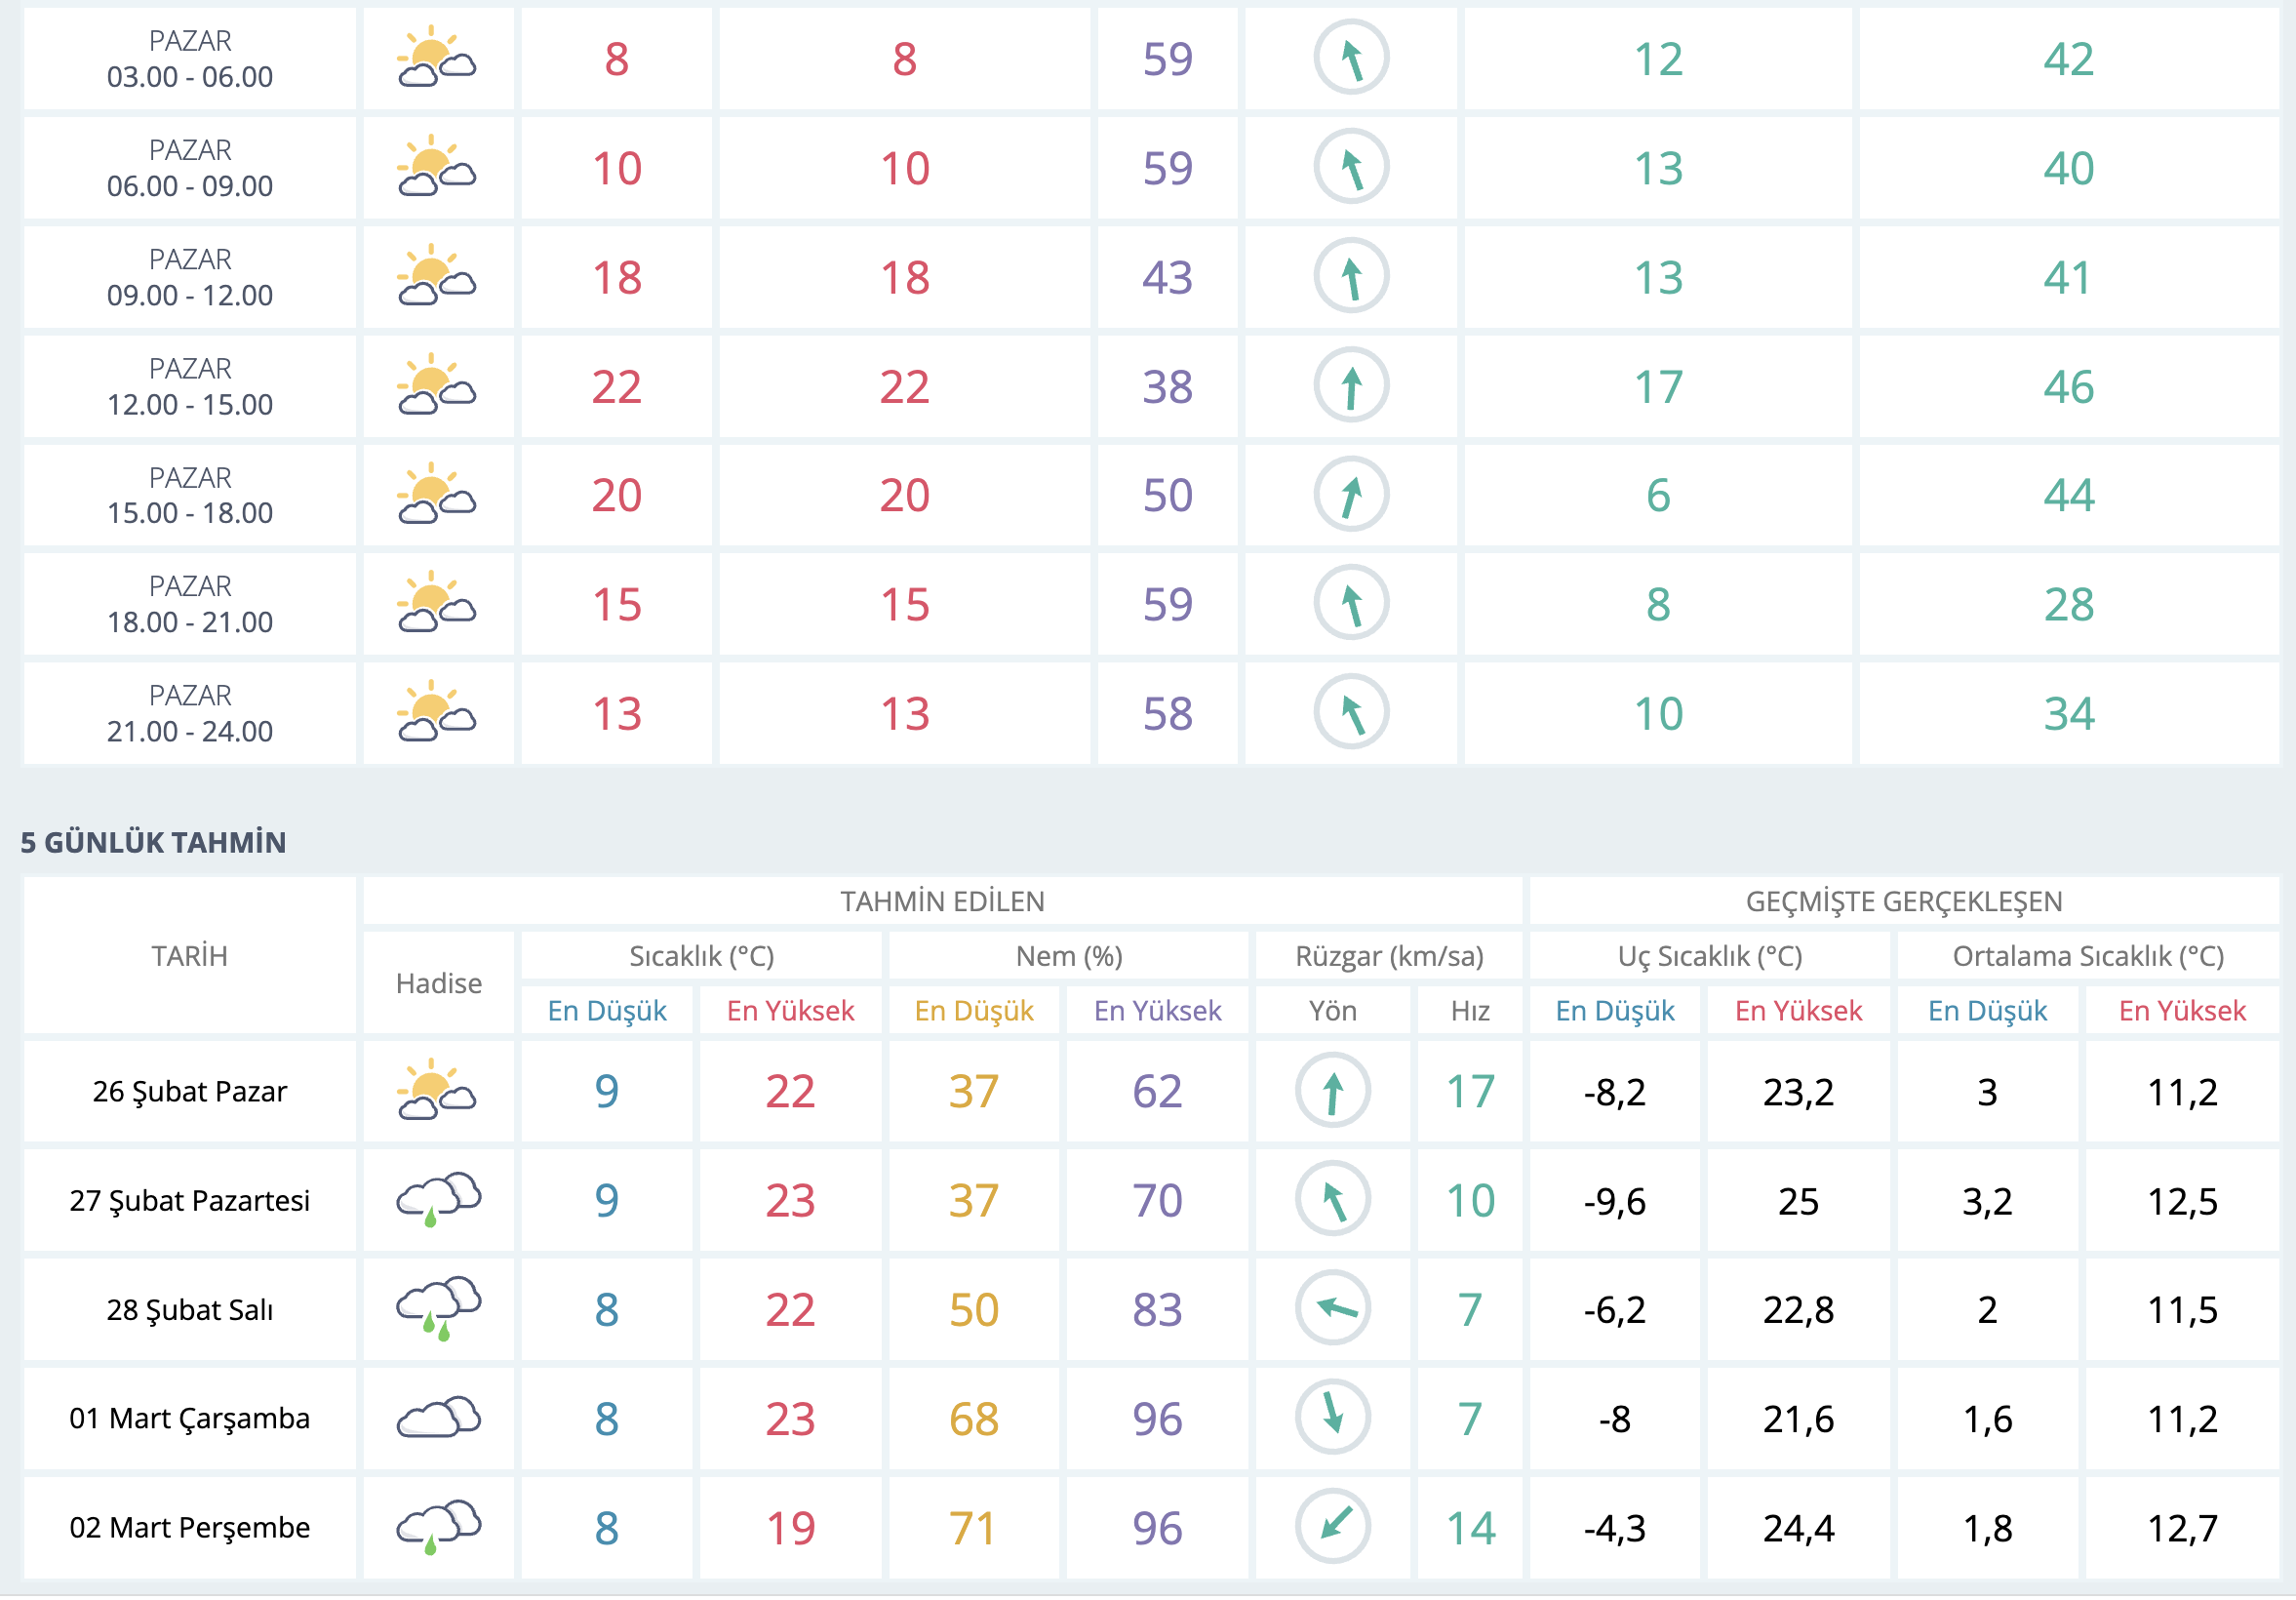Click the weather icon for PAZAR 06.00 - 09.00

pyautogui.click(x=437, y=167)
